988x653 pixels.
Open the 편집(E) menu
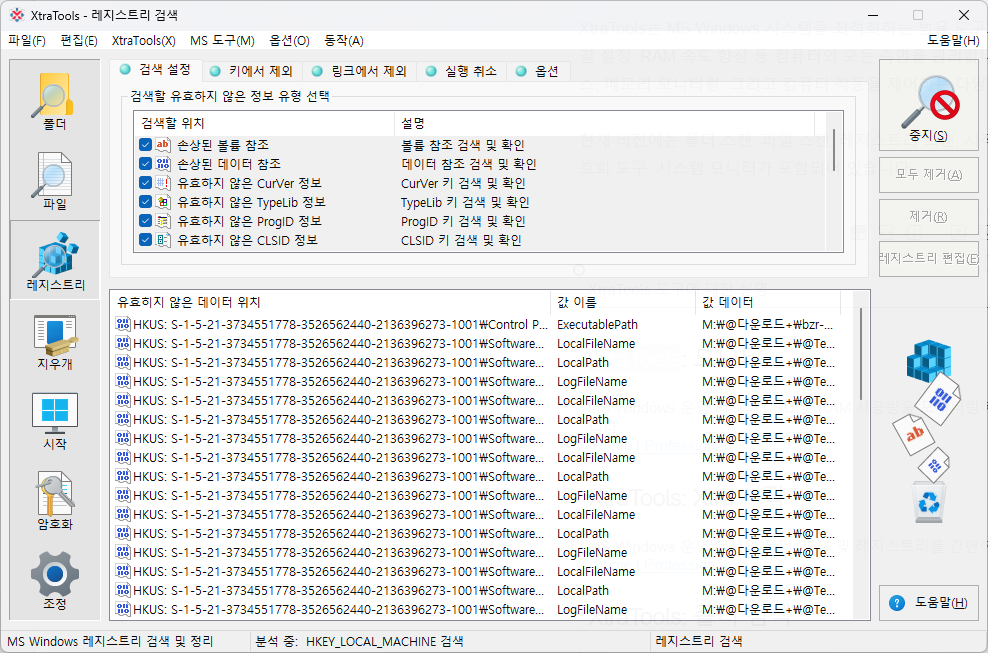[x=79, y=40]
